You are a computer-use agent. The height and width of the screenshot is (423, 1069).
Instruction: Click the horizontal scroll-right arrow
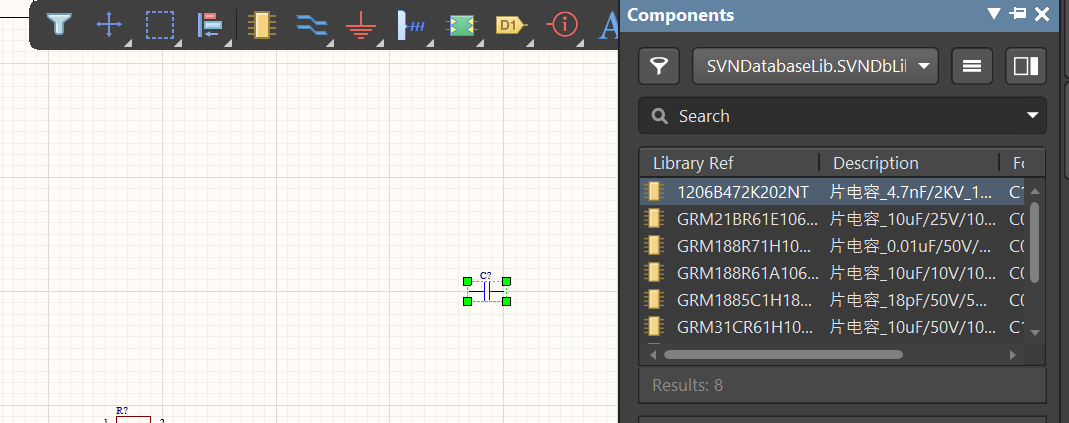point(1013,355)
